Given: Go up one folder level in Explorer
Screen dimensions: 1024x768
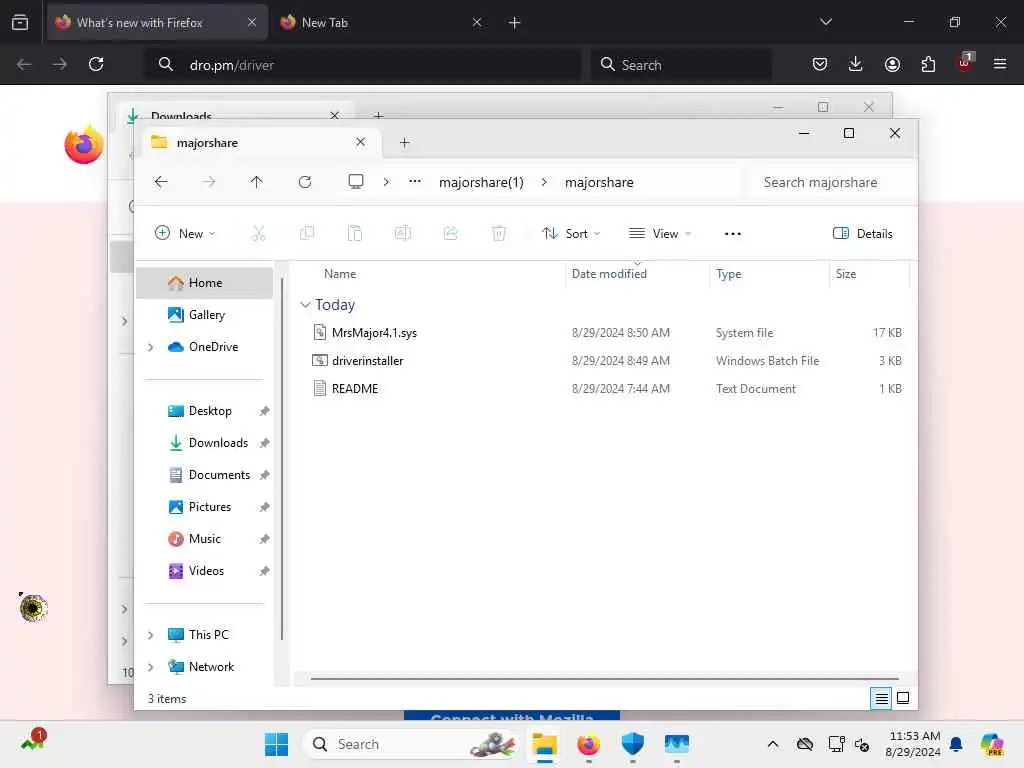Looking at the screenshot, I should [257, 182].
